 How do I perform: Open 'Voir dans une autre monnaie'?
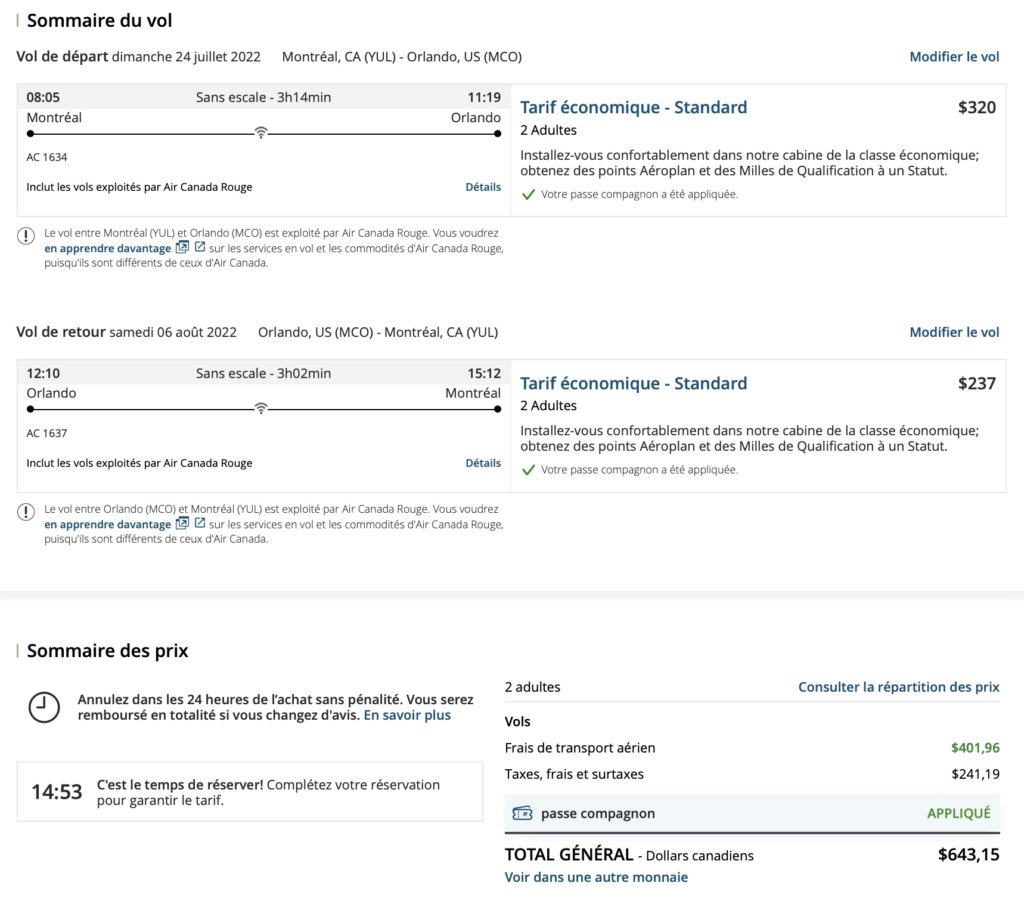[596, 877]
